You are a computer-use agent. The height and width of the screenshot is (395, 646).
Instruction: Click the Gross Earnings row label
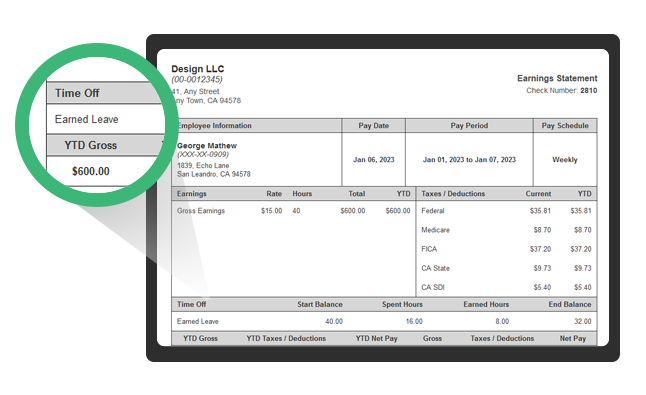tap(201, 211)
